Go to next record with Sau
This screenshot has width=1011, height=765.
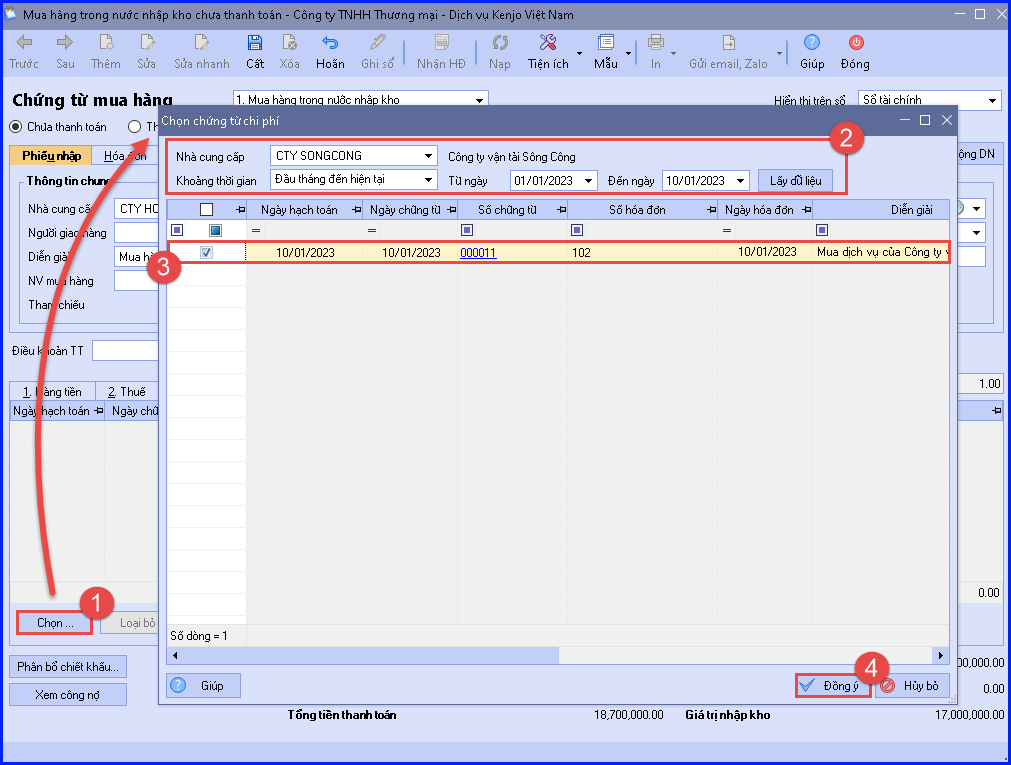(65, 52)
